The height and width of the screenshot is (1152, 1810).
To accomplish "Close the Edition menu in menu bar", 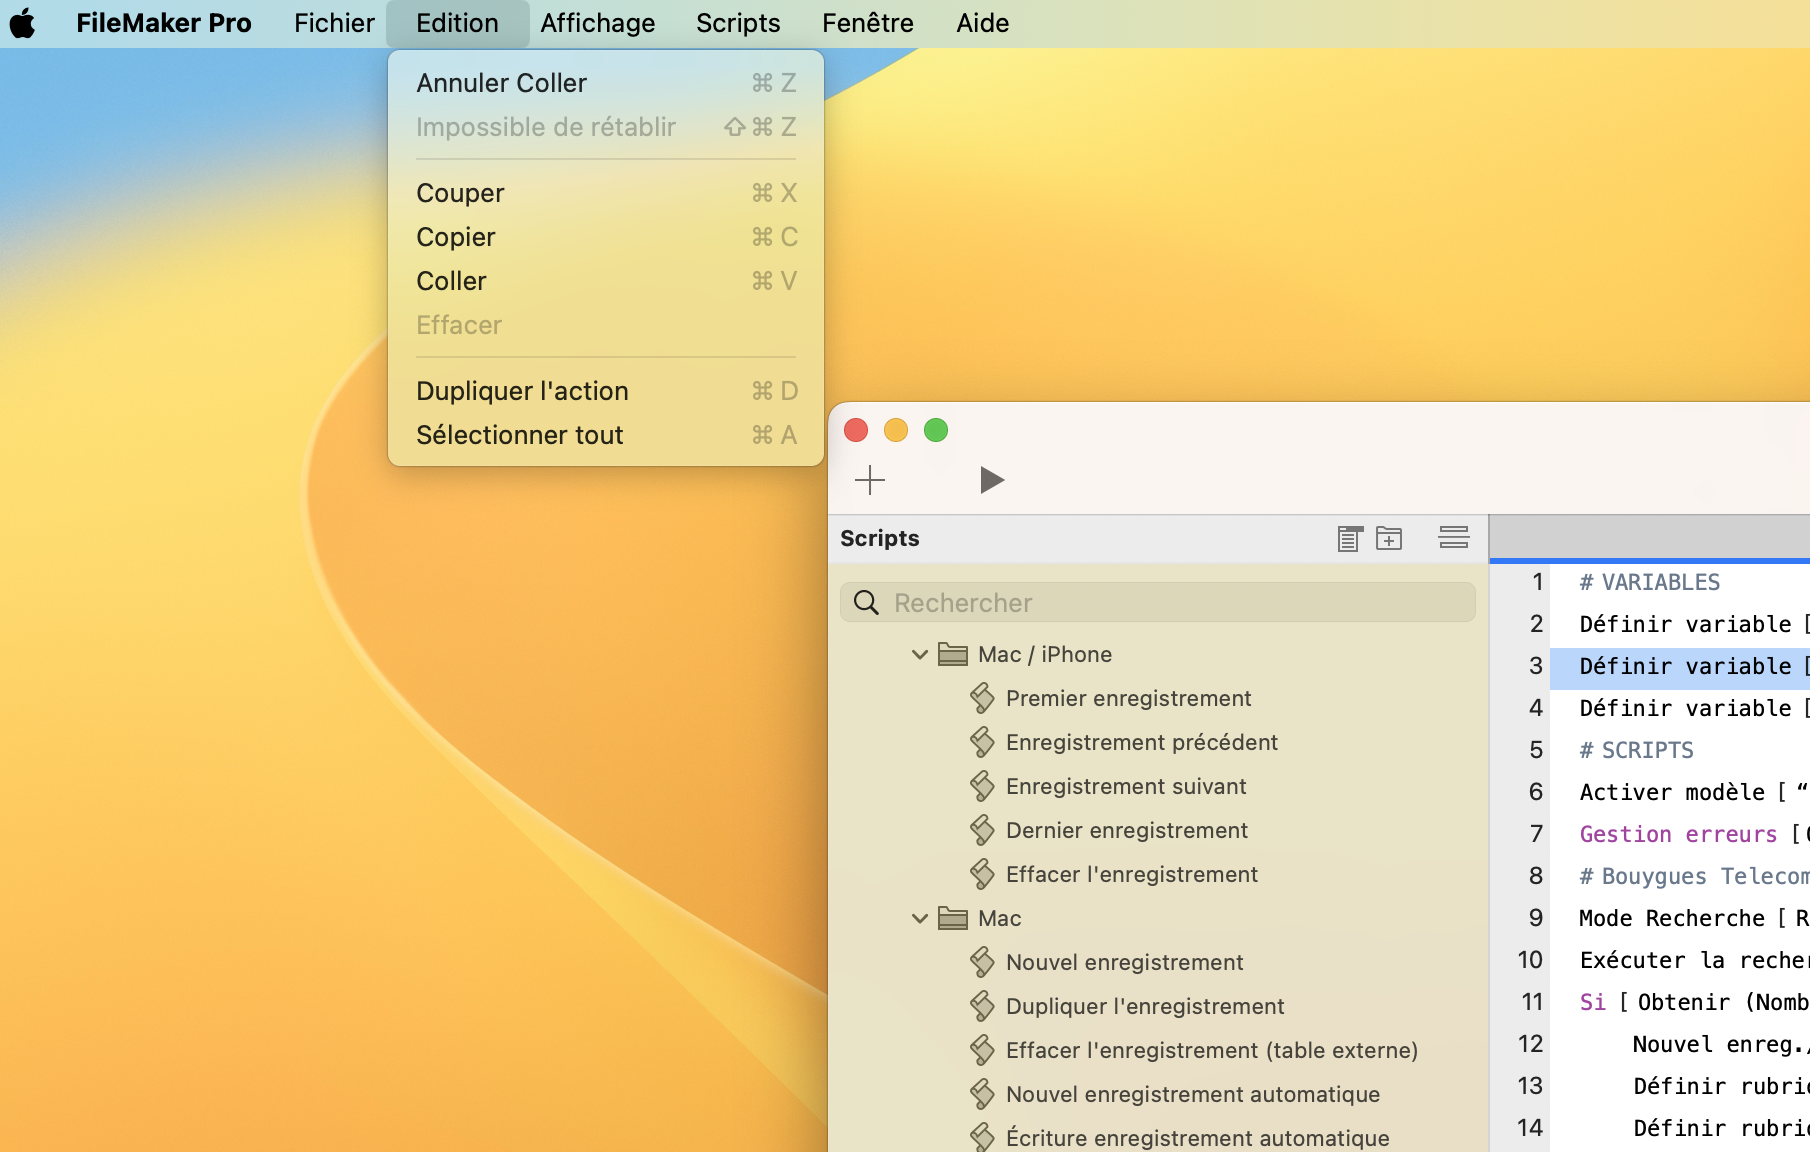I will coord(457,23).
